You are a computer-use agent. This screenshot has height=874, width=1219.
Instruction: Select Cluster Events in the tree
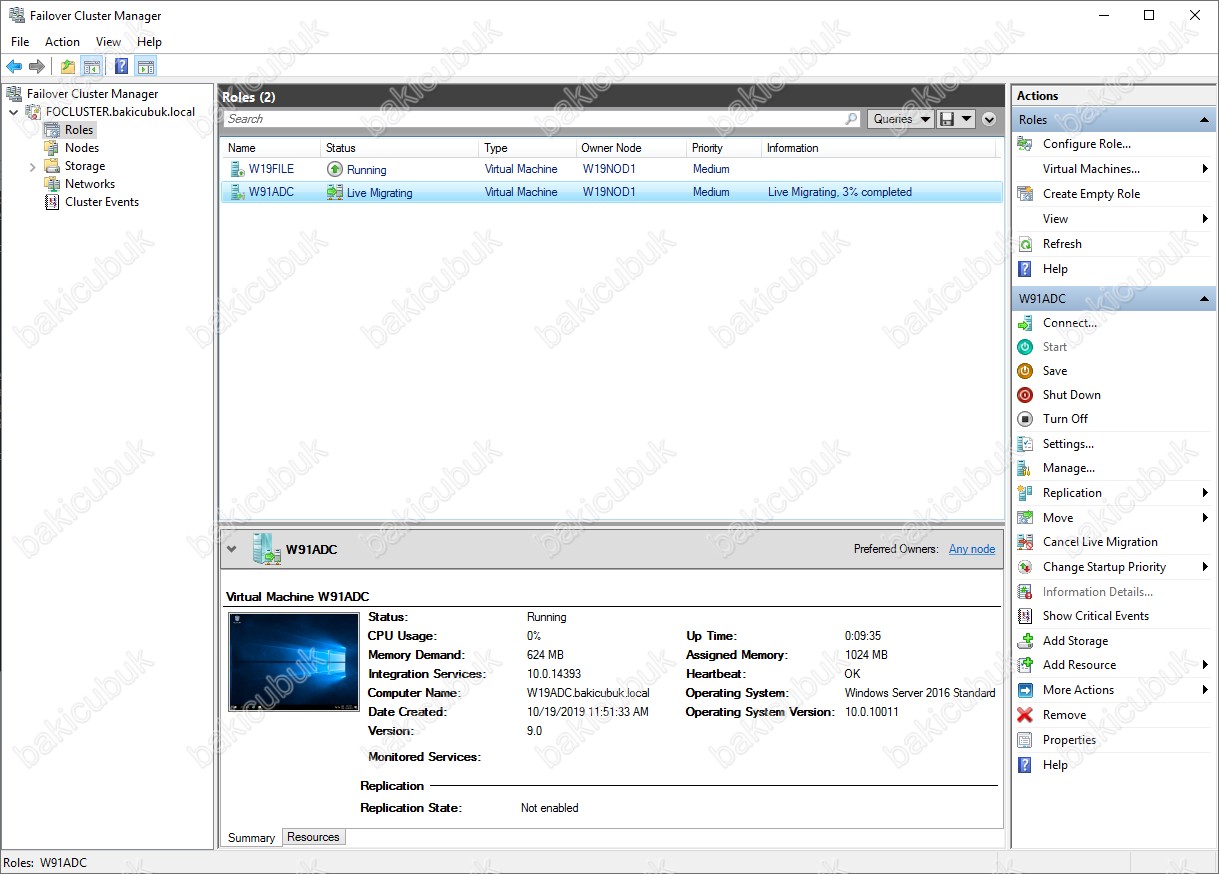click(x=102, y=202)
